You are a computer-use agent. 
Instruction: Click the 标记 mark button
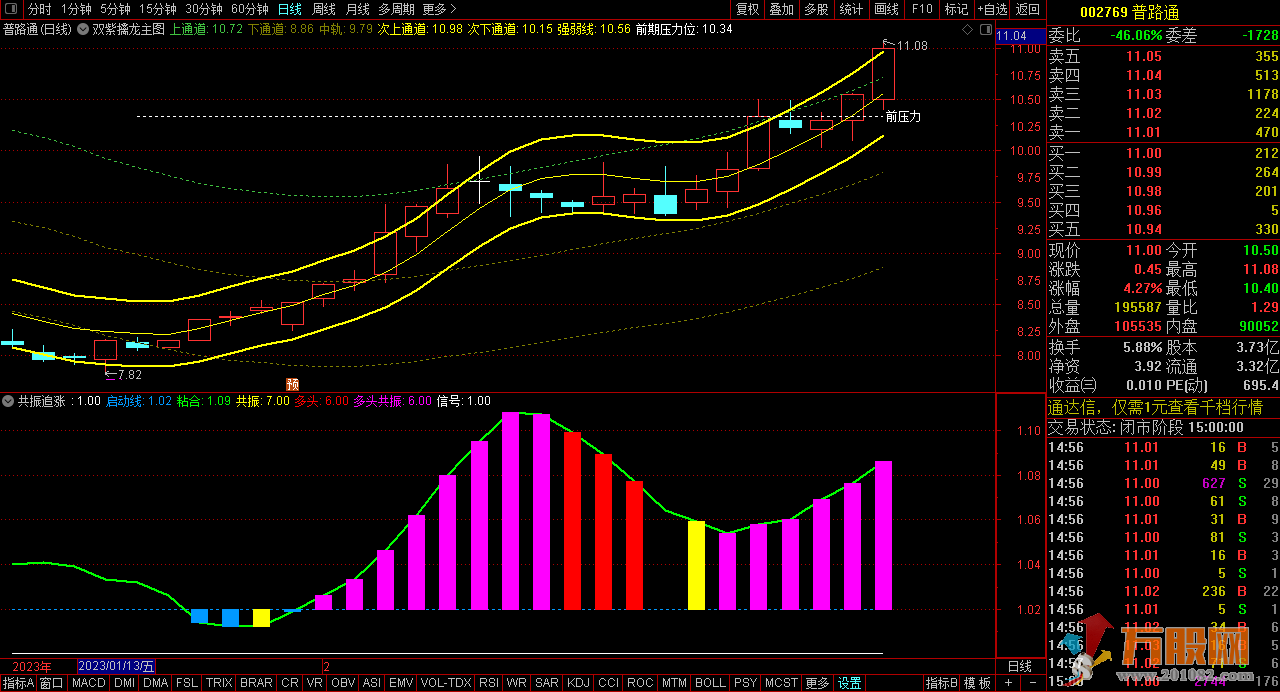(956, 9)
